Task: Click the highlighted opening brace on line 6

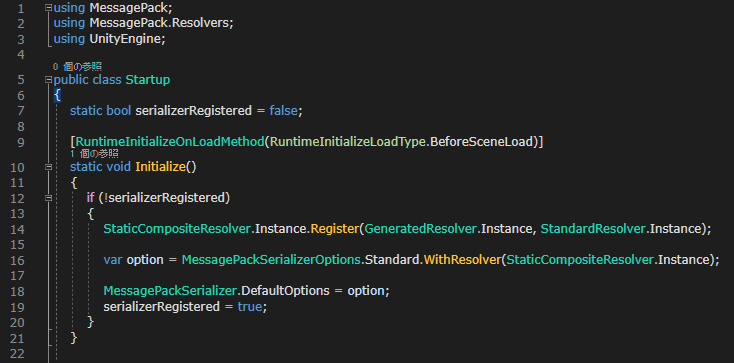Action: (57, 96)
